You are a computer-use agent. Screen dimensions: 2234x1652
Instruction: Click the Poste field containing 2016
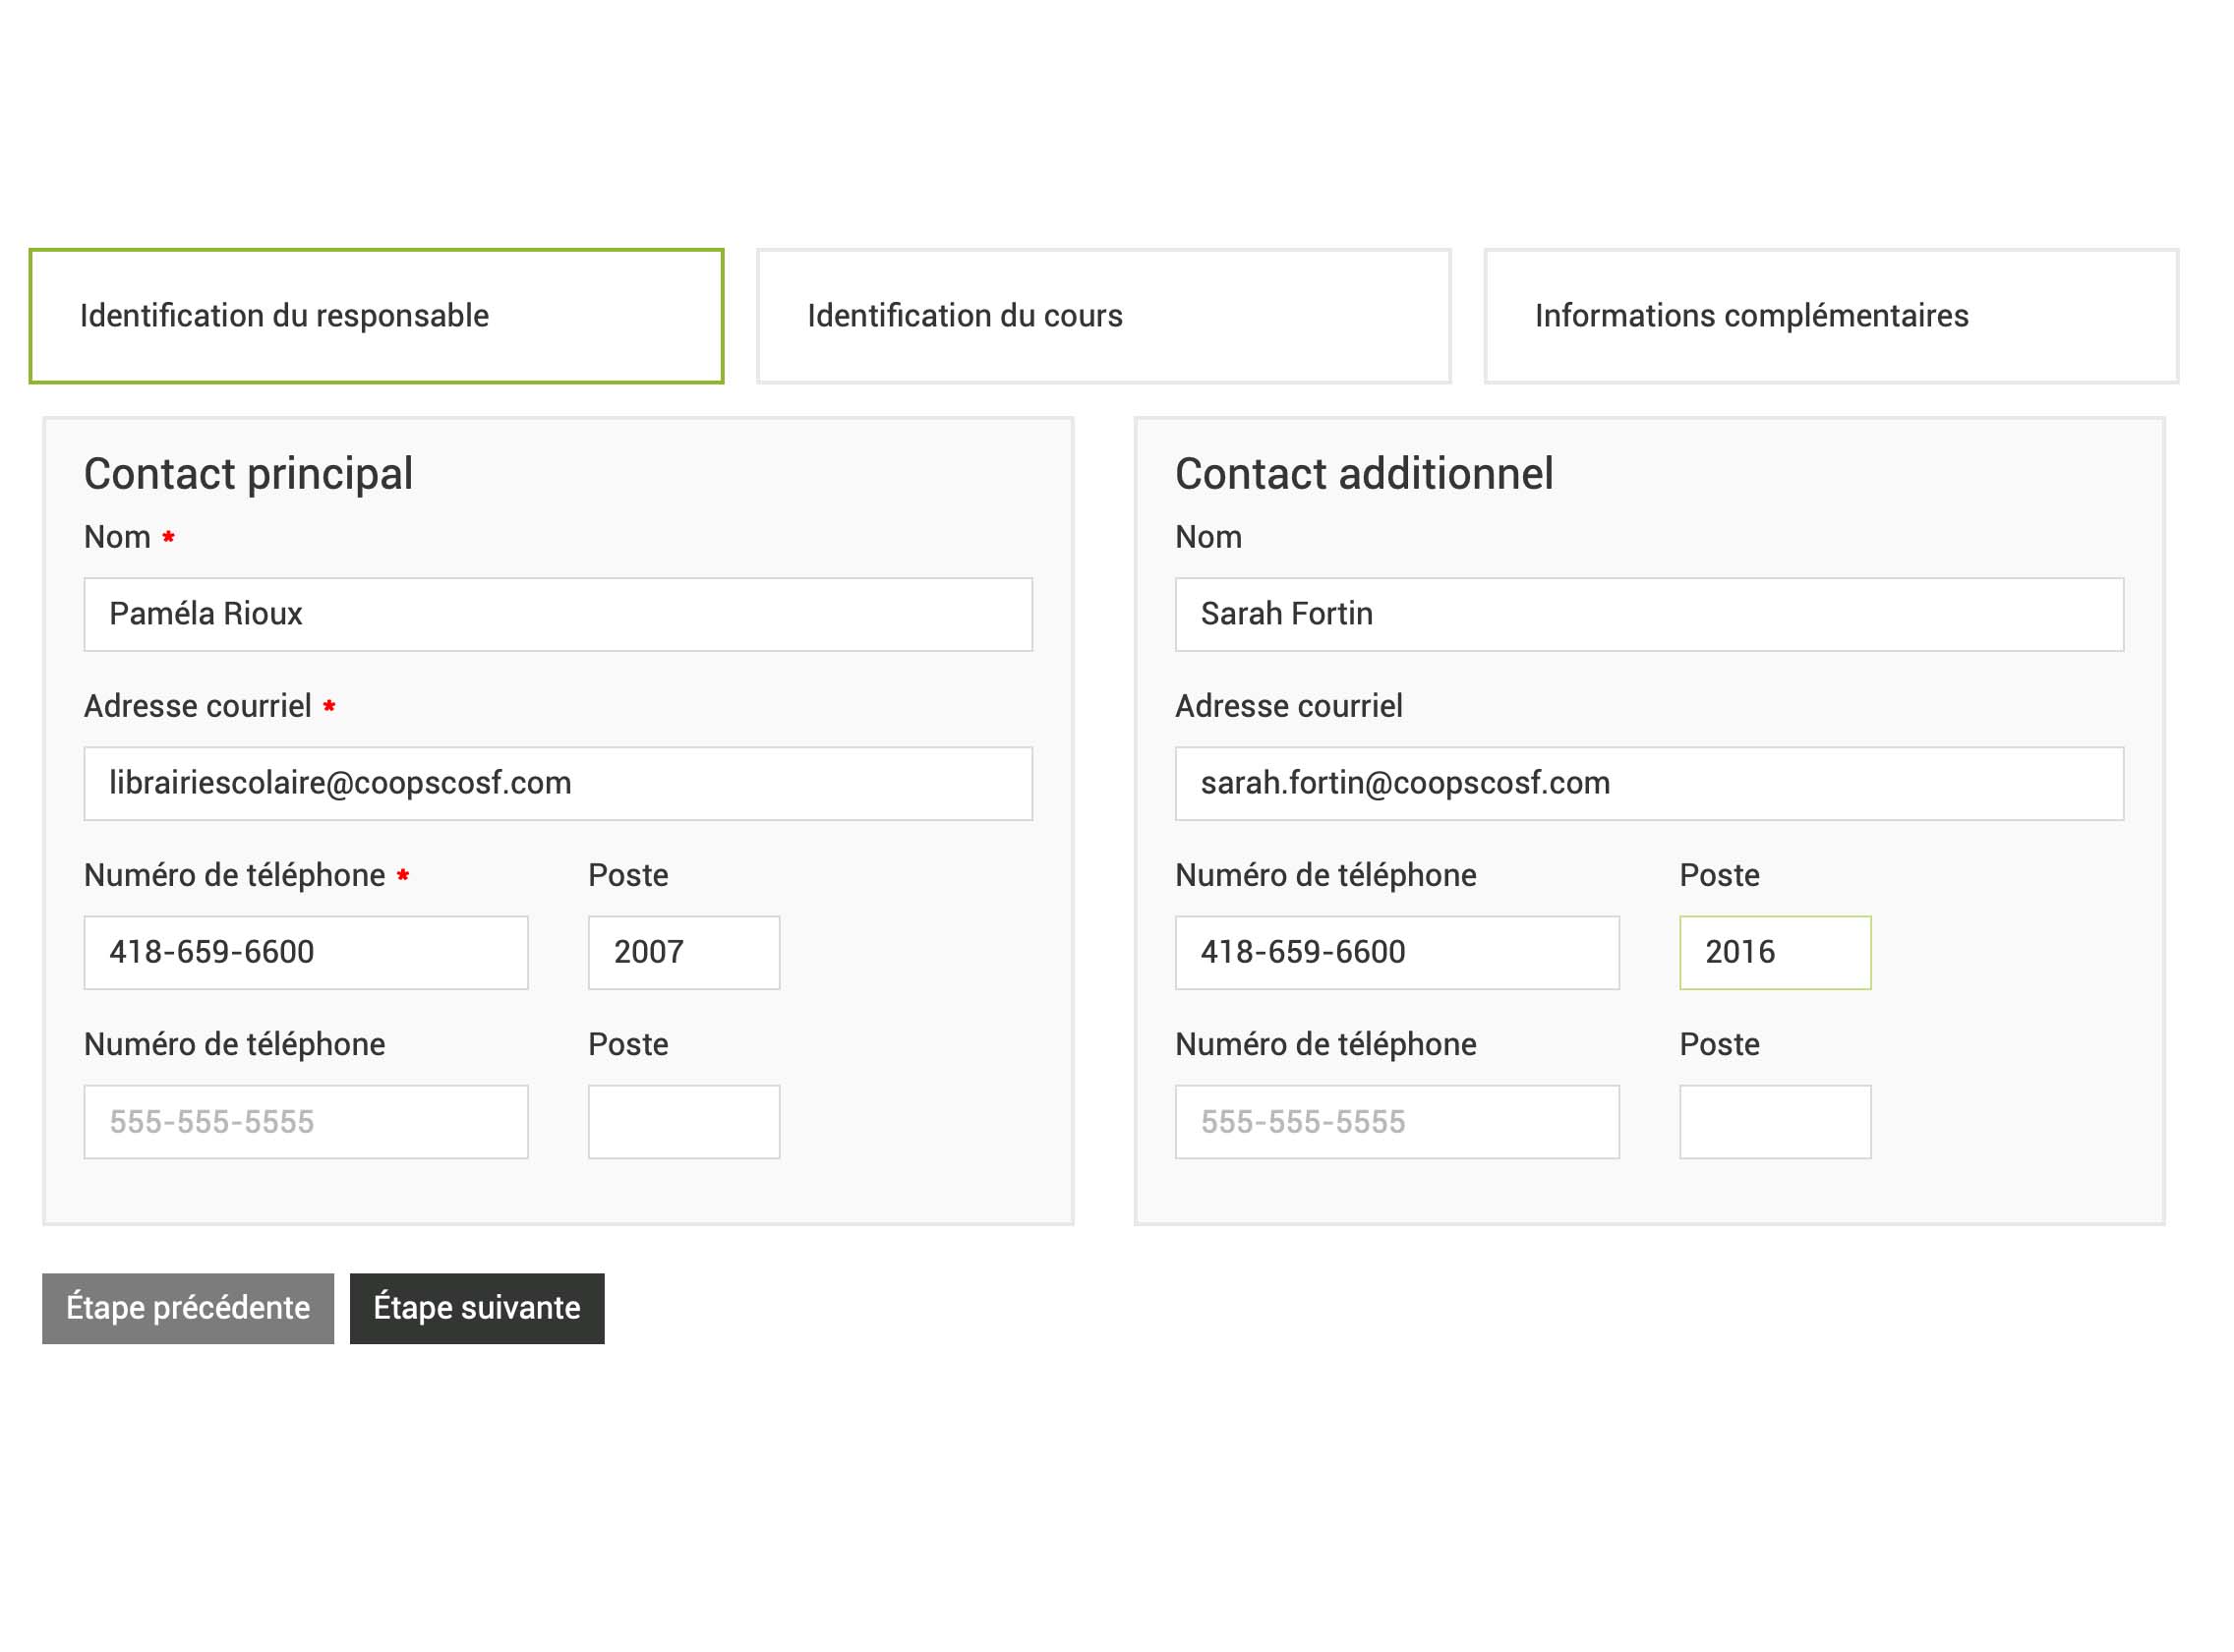pyautogui.click(x=1775, y=952)
